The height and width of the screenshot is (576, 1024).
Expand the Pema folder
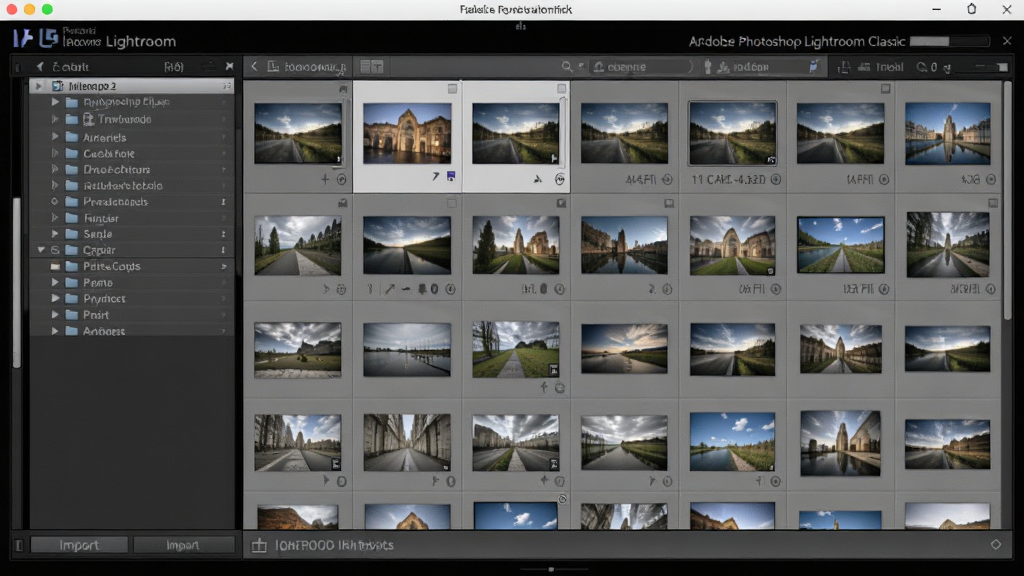(x=55, y=282)
